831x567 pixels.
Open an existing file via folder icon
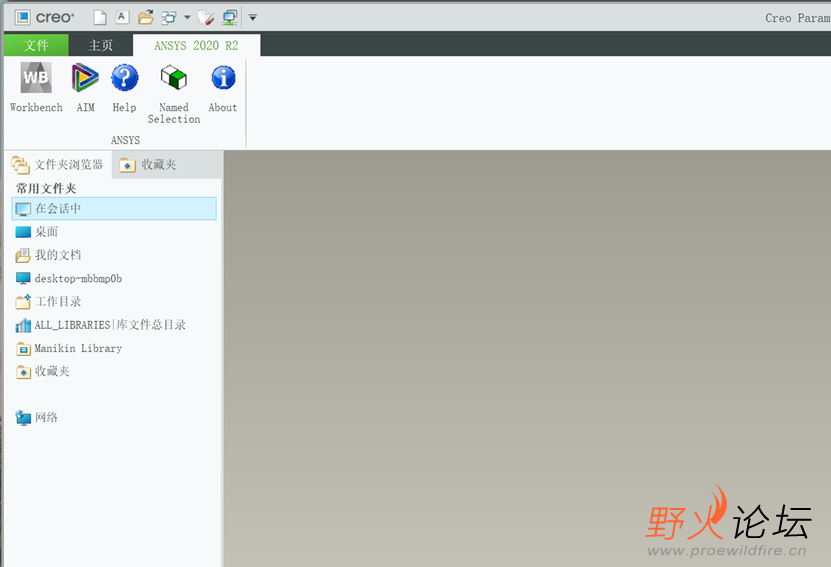[x=146, y=17]
